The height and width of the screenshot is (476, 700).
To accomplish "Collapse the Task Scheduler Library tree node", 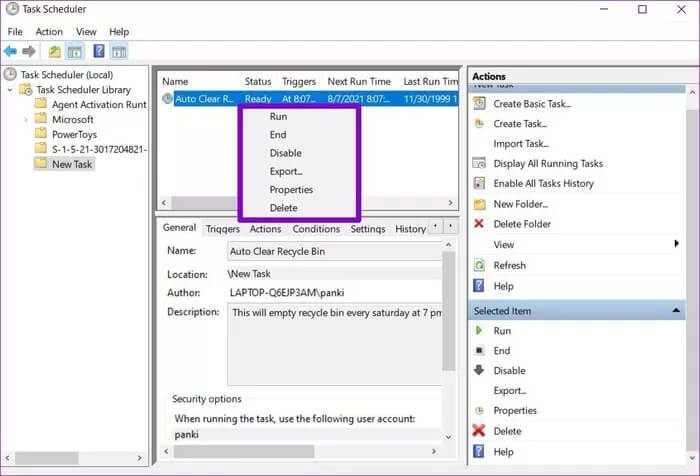I will (10, 90).
